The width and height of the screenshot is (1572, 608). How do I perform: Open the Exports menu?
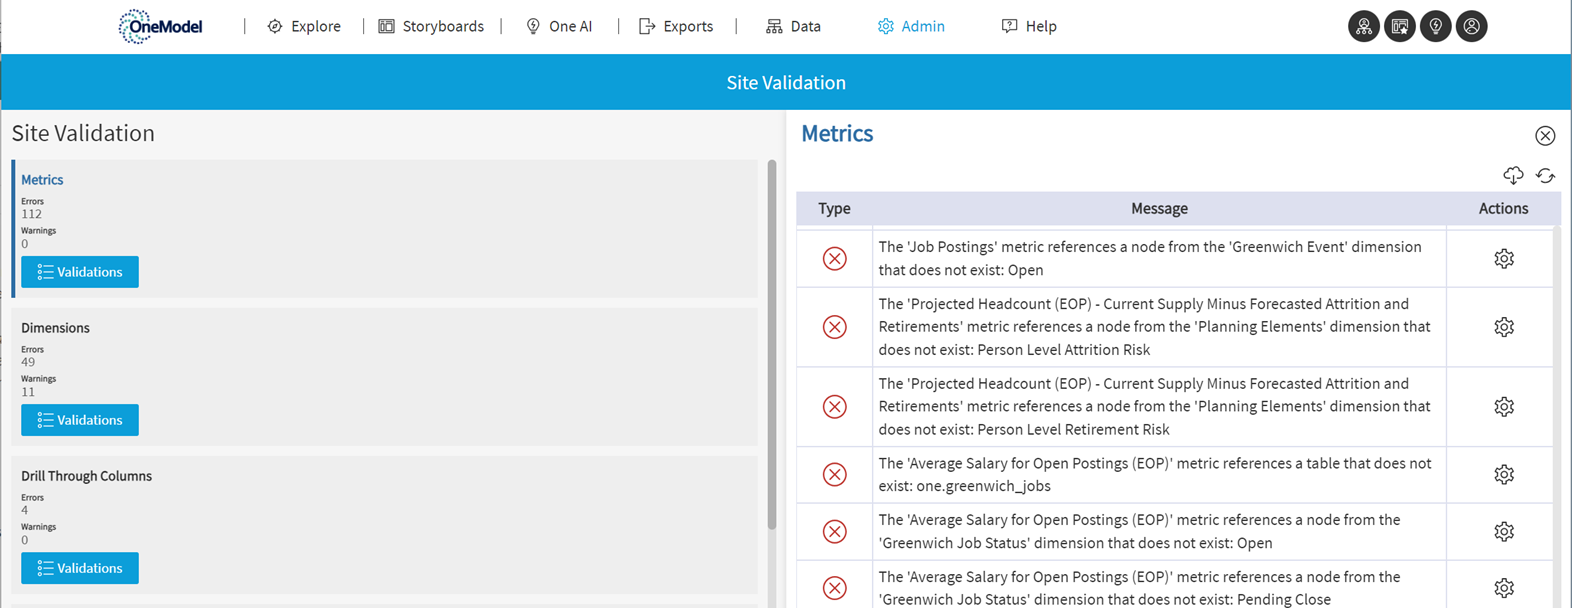coord(676,27)
